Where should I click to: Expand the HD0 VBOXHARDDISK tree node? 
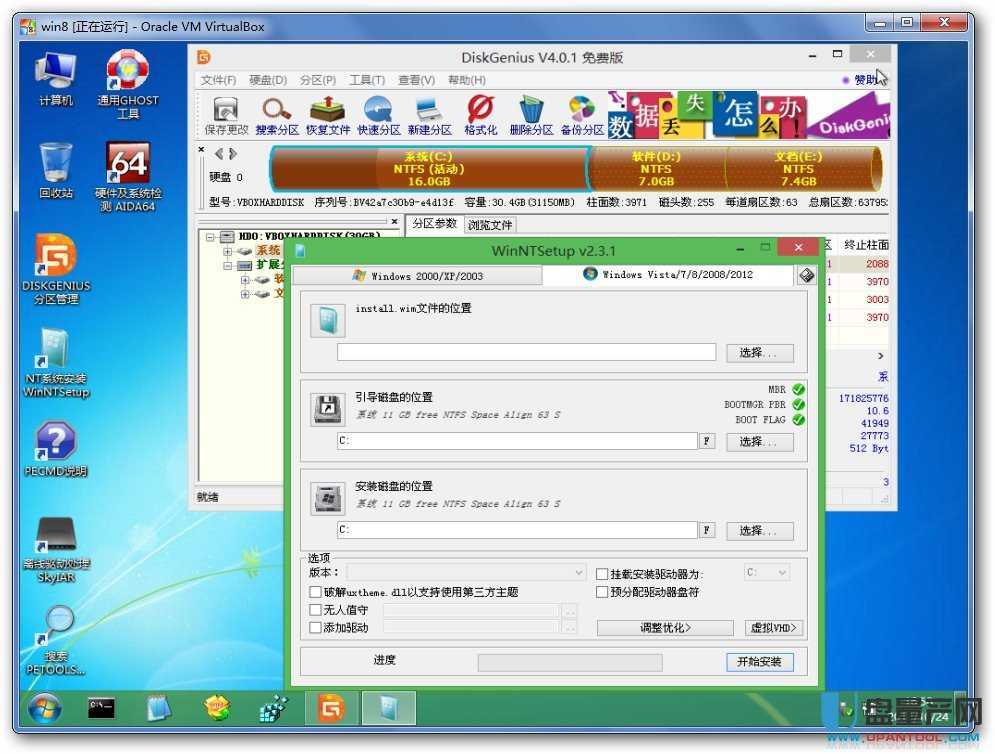211,237
